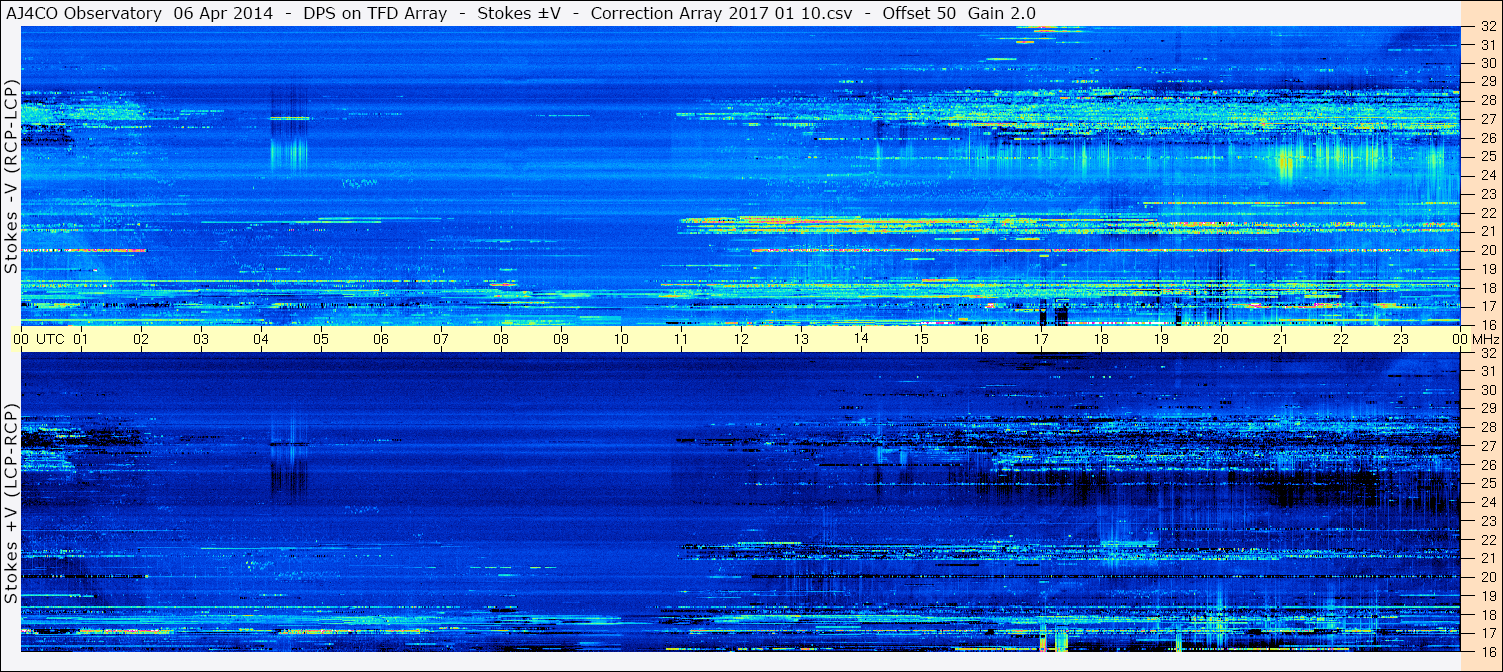Select the 14 hour marker
This screenshot has width=1503, height=672.
pos(861,339)
